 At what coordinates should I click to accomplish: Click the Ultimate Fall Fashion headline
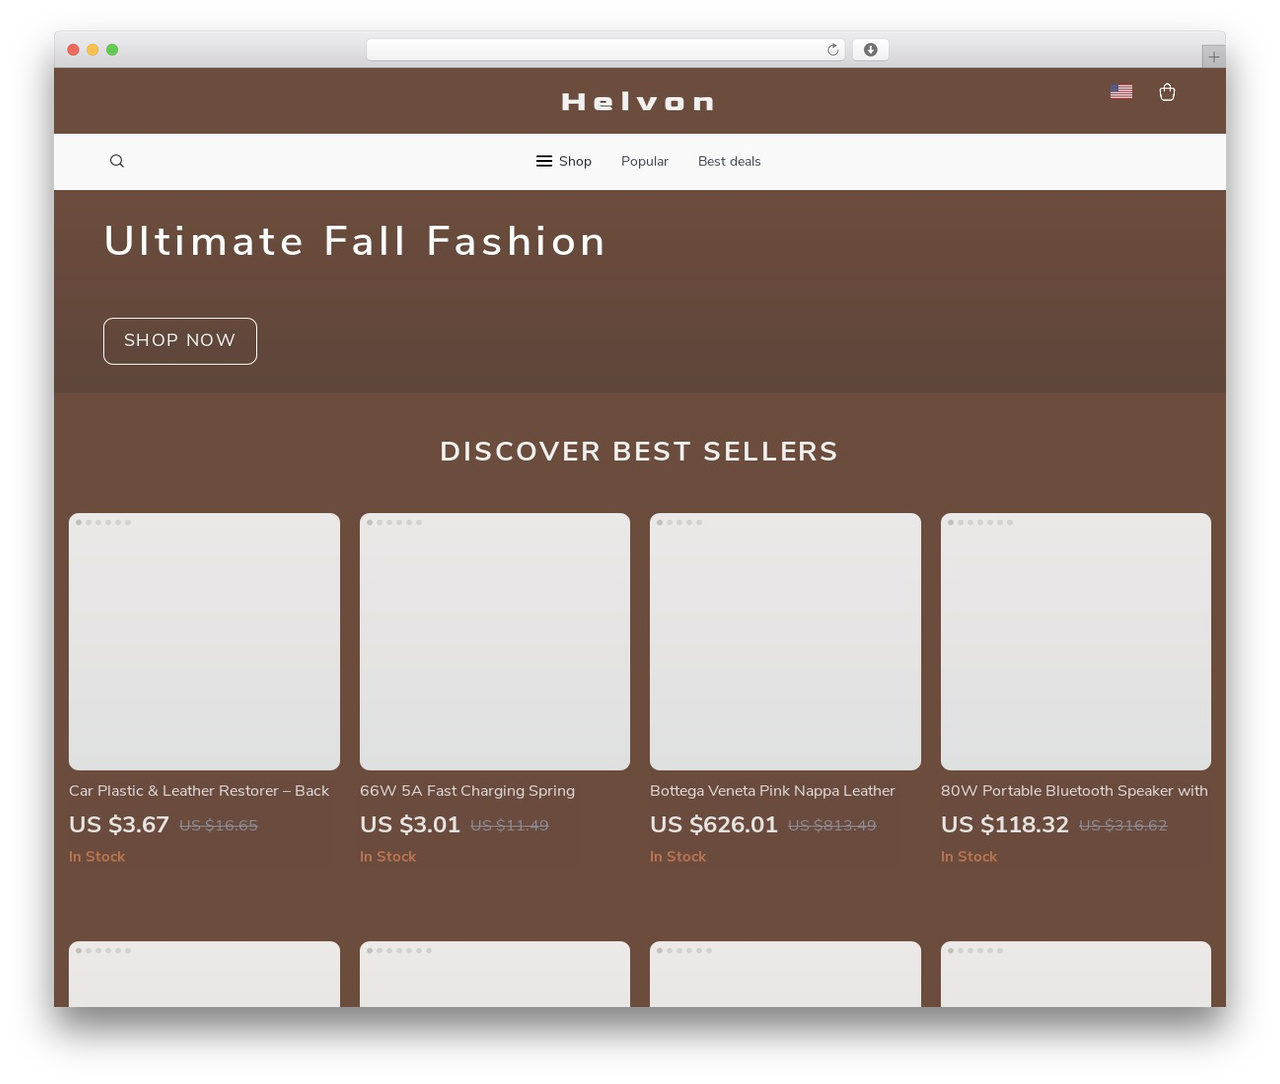[355, 241]
